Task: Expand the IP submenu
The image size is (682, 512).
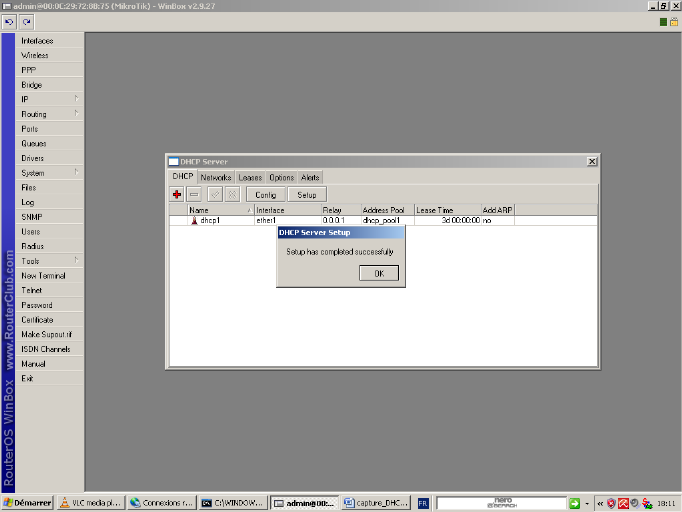Action: tap(49, 99)
